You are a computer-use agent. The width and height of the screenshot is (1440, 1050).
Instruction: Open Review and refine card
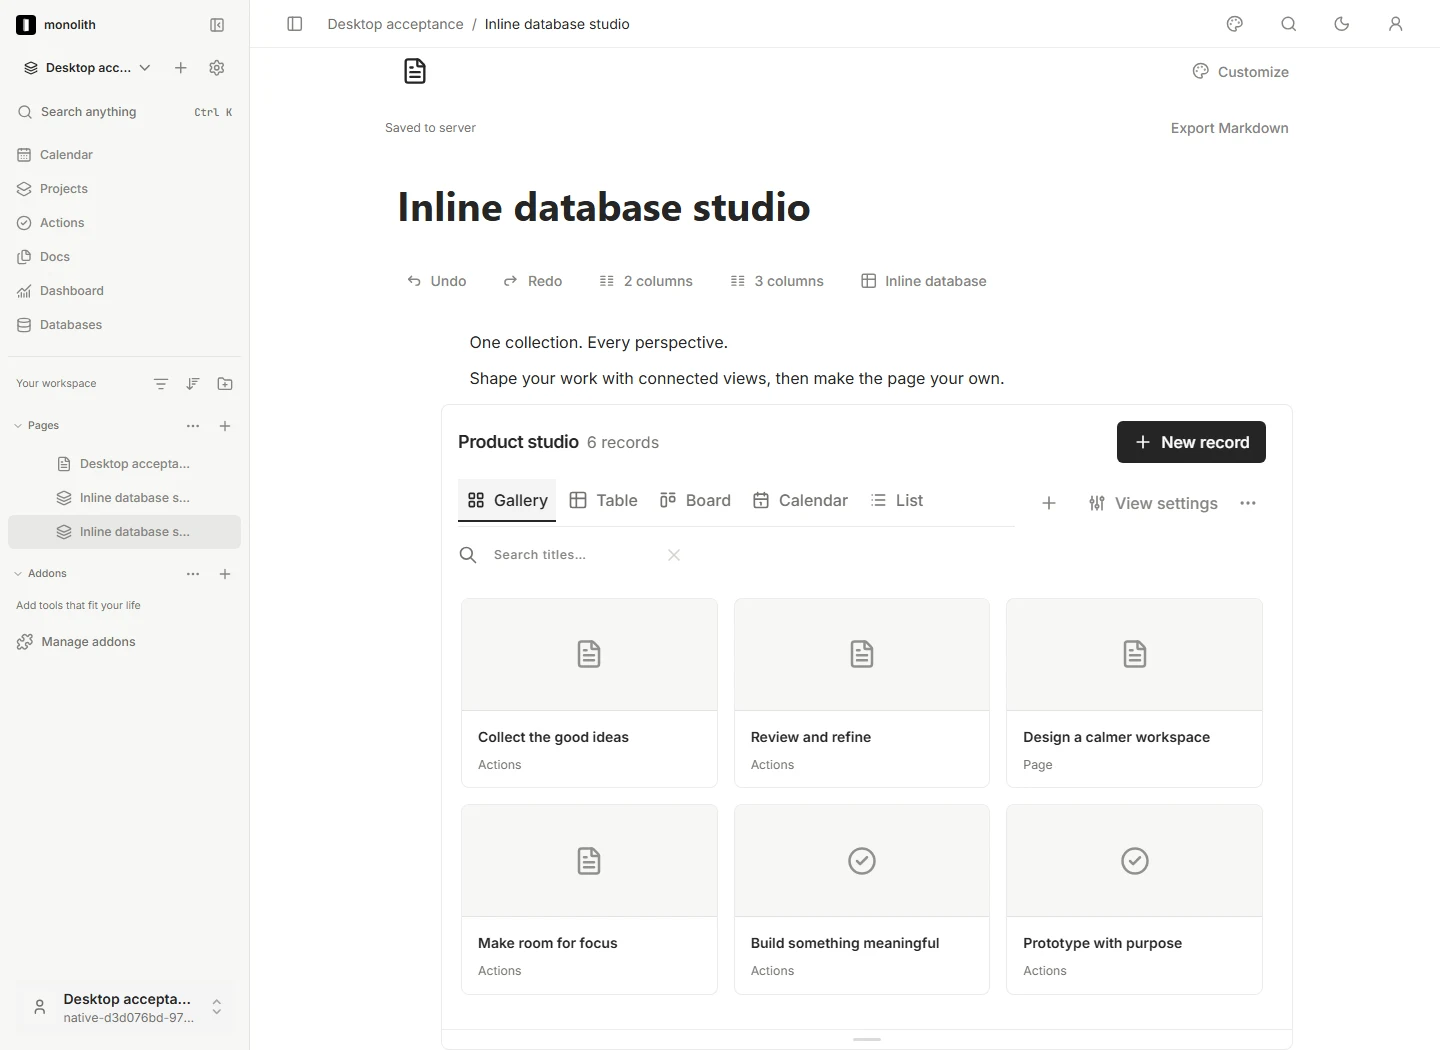pyautogui.click(x=862, y=693)
